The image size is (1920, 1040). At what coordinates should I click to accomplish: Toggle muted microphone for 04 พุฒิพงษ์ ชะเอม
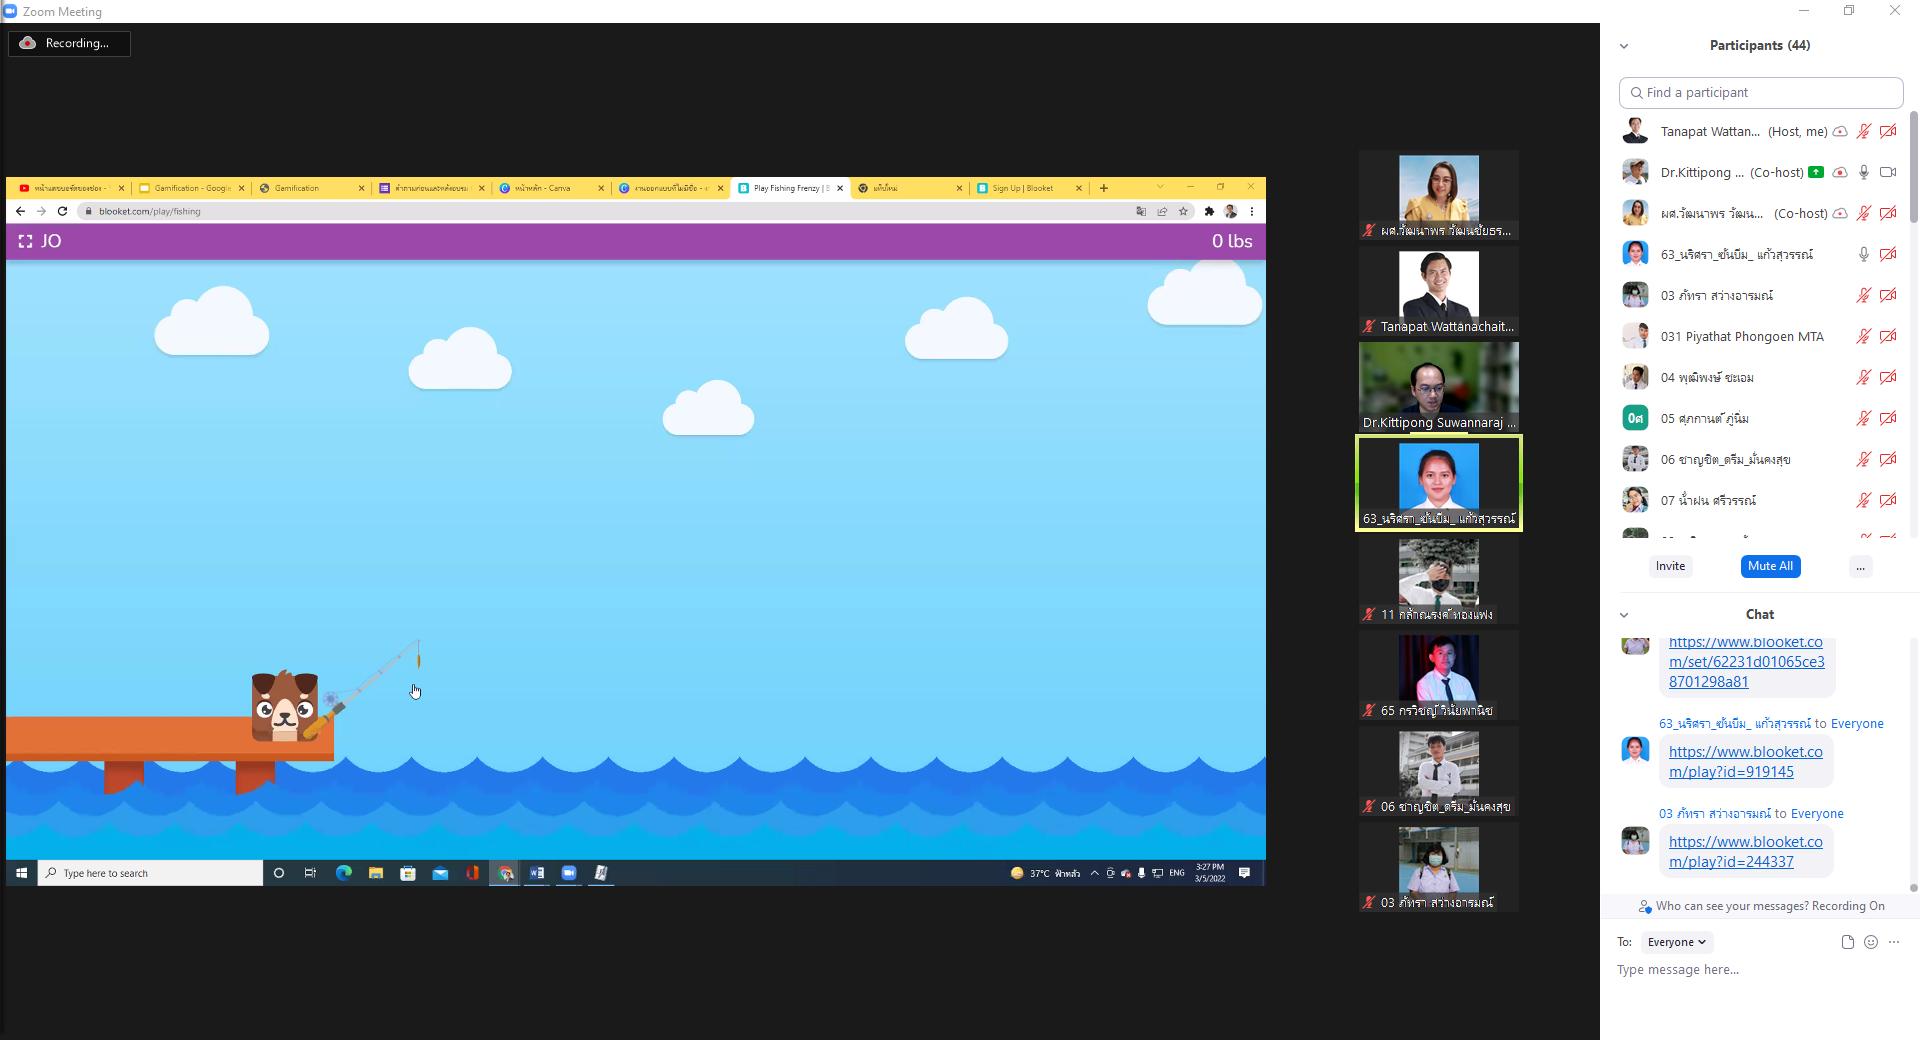1864,377
